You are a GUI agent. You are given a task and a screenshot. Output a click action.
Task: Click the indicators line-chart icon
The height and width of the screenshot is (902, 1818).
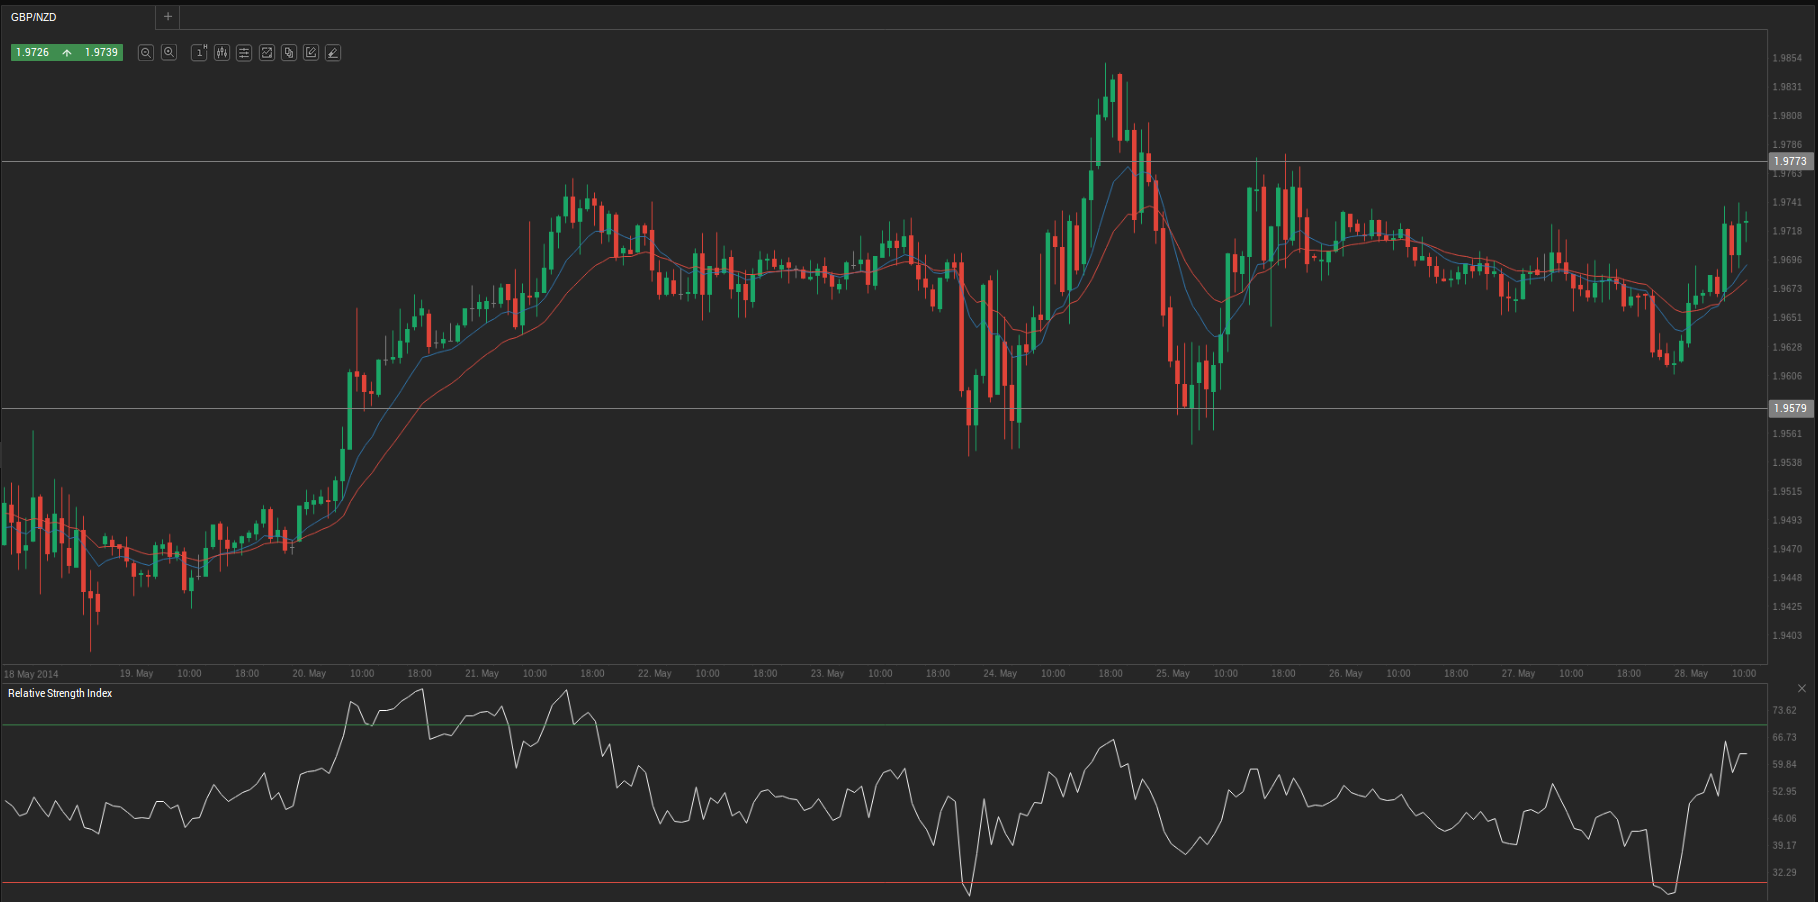click(267, 53)
